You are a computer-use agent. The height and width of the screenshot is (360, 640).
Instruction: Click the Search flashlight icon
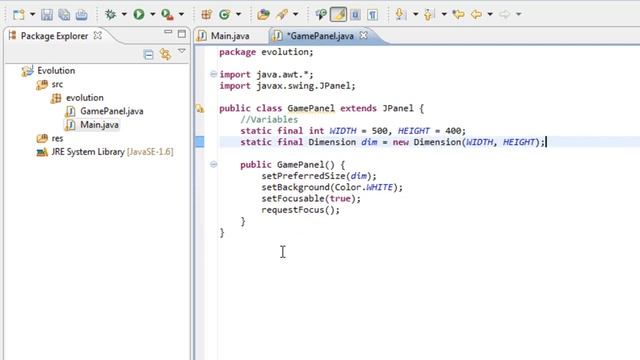point(282,15)
